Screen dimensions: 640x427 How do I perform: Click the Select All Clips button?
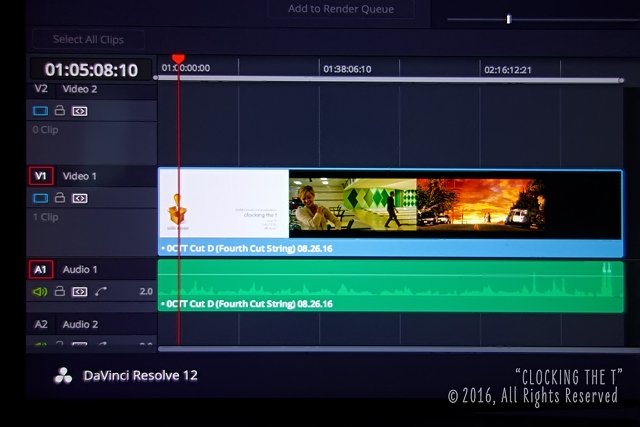coord(88,40)
